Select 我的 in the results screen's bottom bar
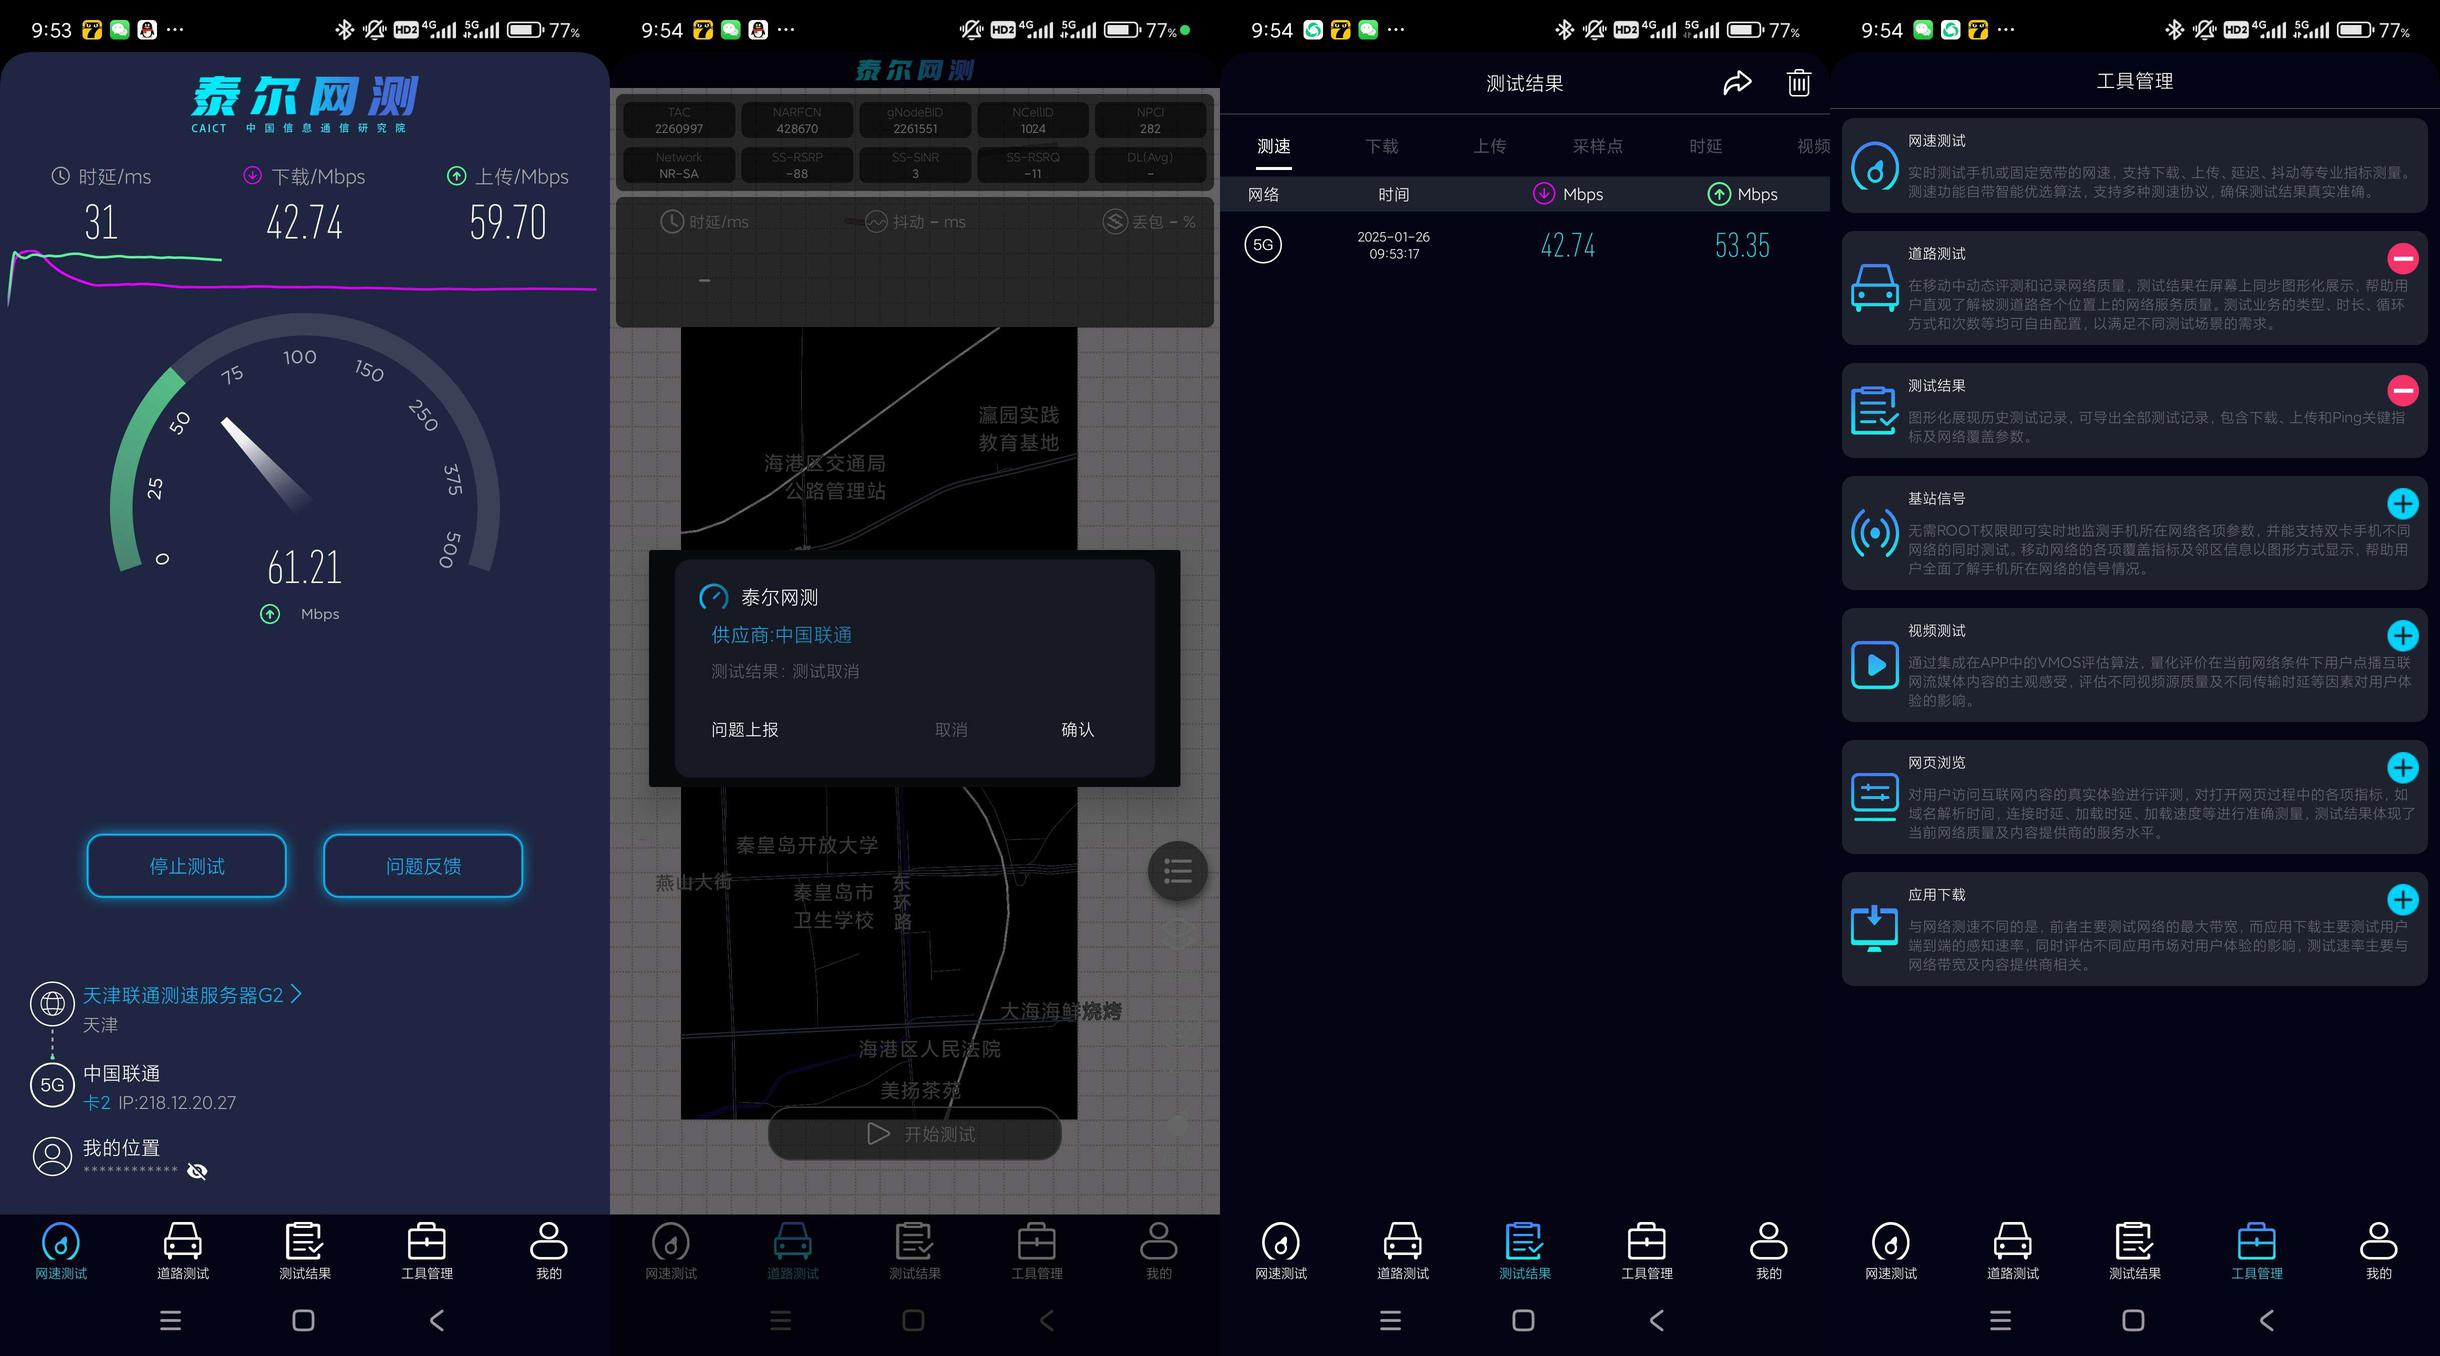The height and width of the screenshot is (1356, 2440). (x=1769, y=1251)
